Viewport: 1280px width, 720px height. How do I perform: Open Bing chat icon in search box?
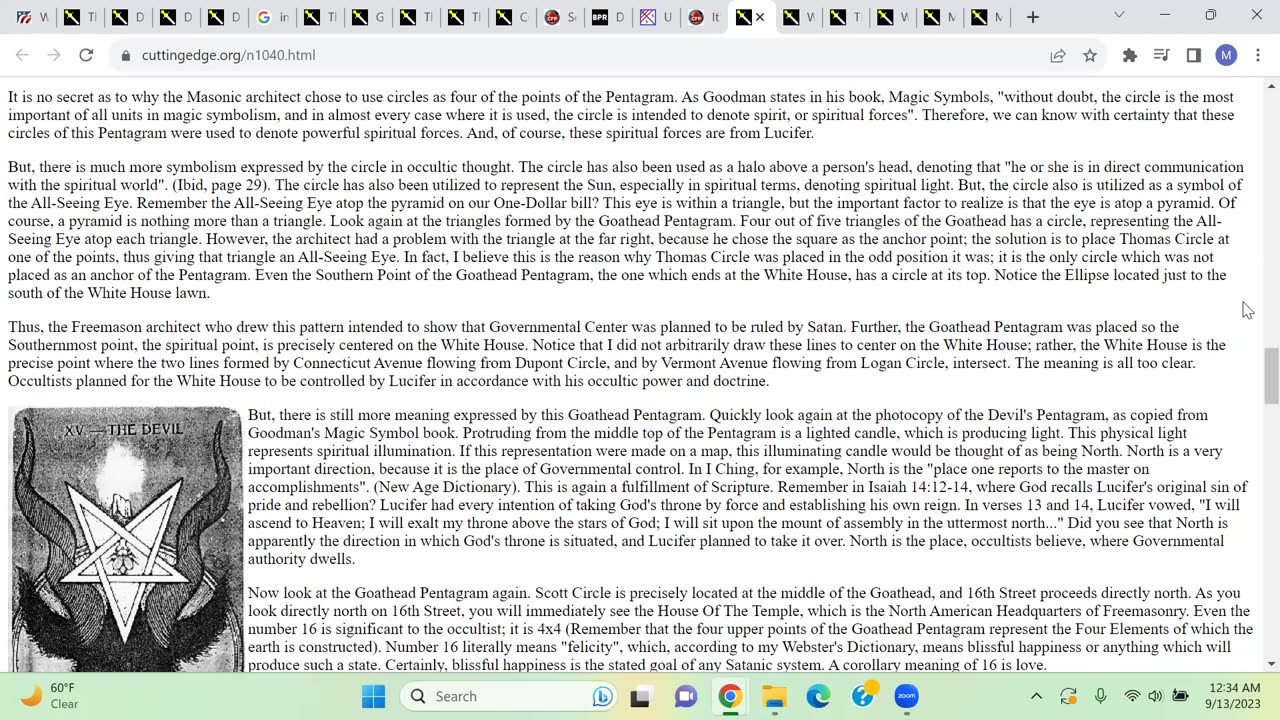[x=602, y=696]
